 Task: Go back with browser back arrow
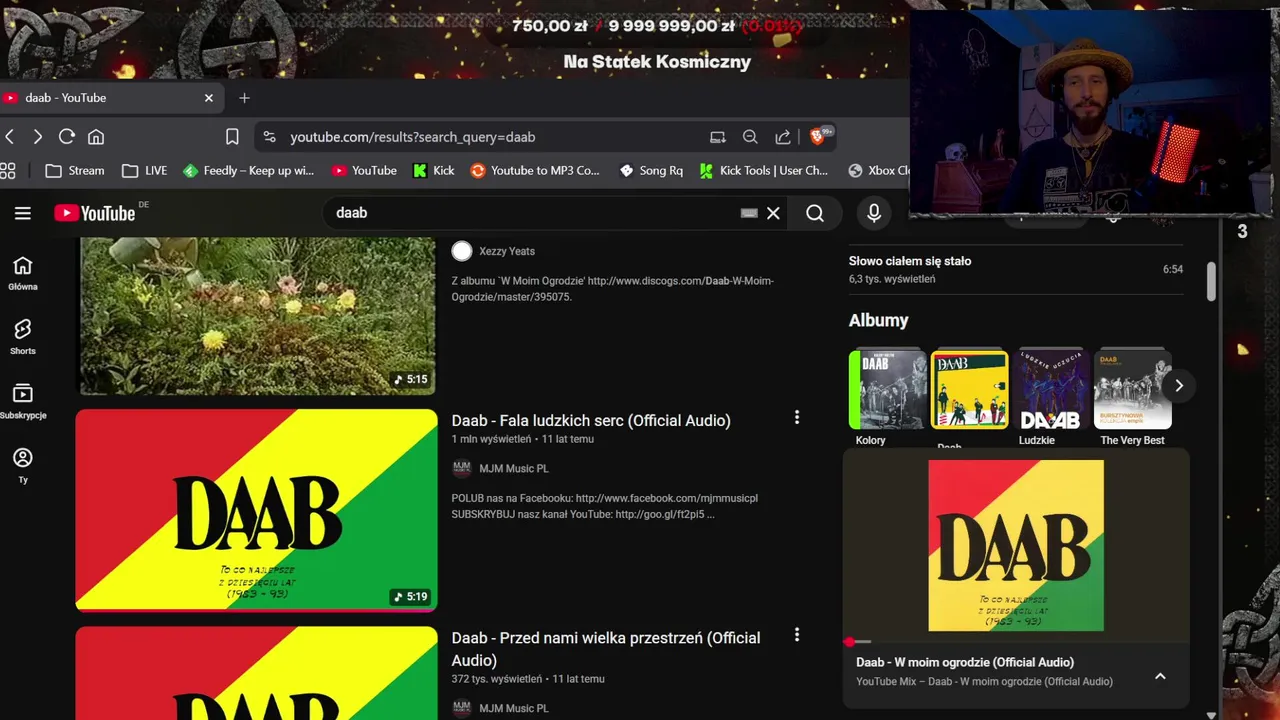pos(9,137)
